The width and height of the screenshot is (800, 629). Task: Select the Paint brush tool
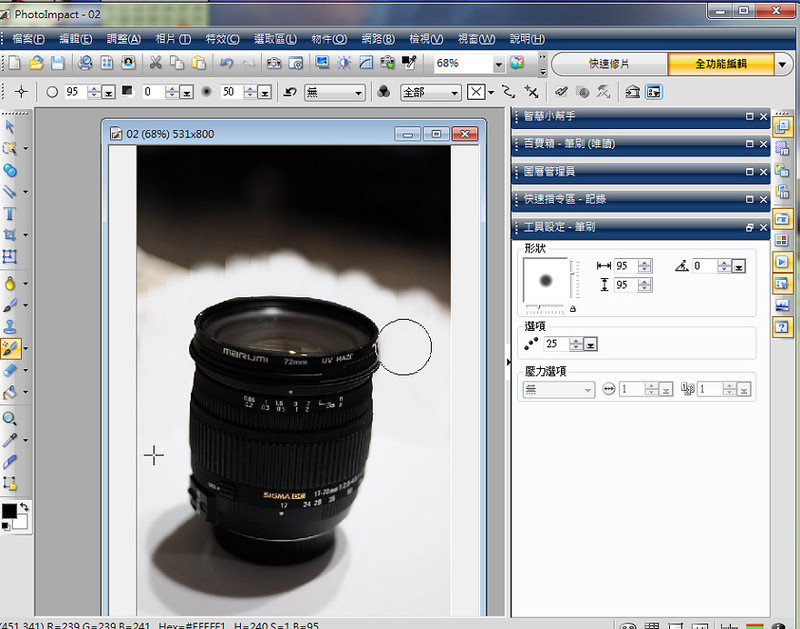(10, 305)
